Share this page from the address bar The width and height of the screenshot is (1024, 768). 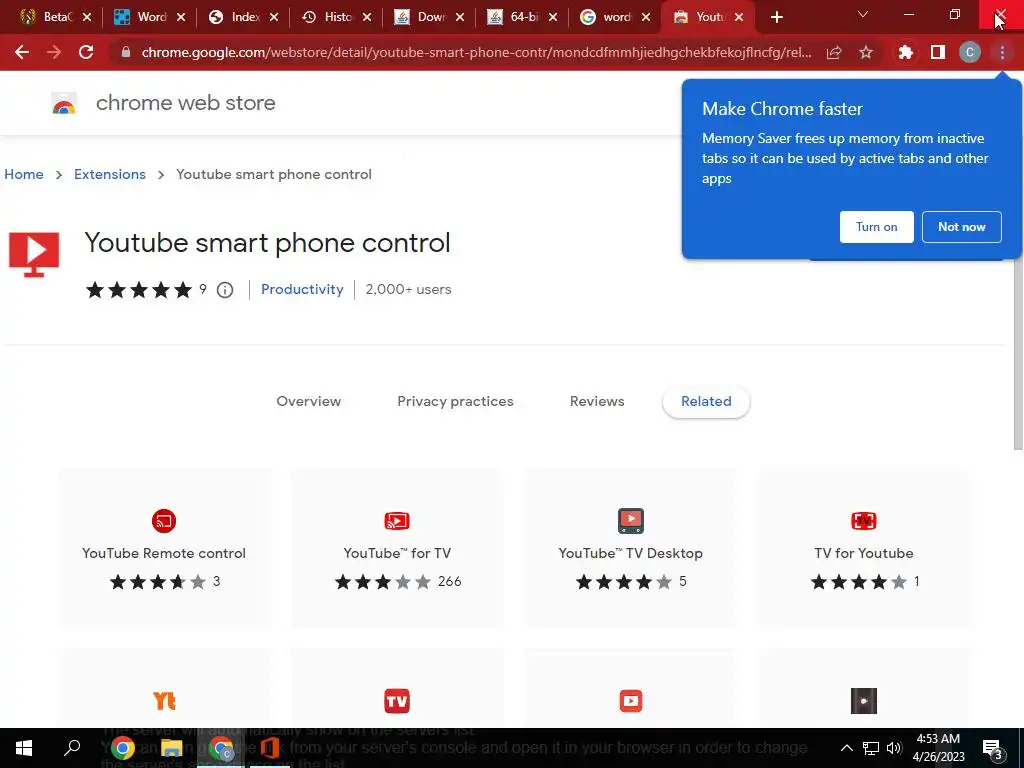(834, 52)
